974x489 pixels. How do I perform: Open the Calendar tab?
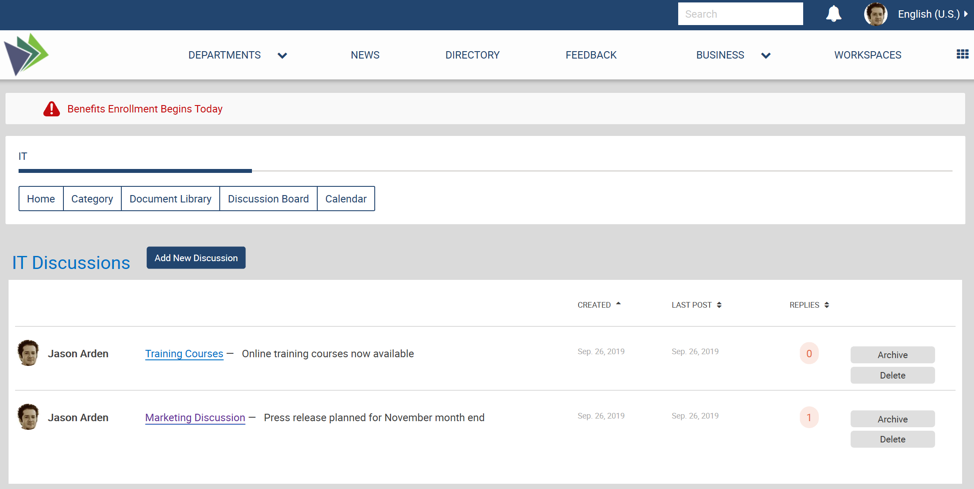[346, 199]
